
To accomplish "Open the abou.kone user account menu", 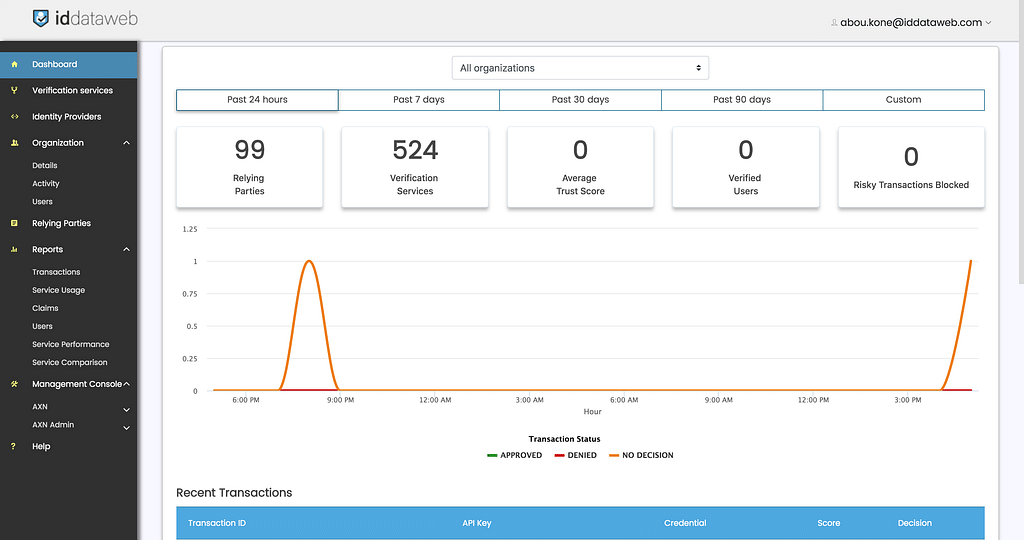I will coord(910,22).
